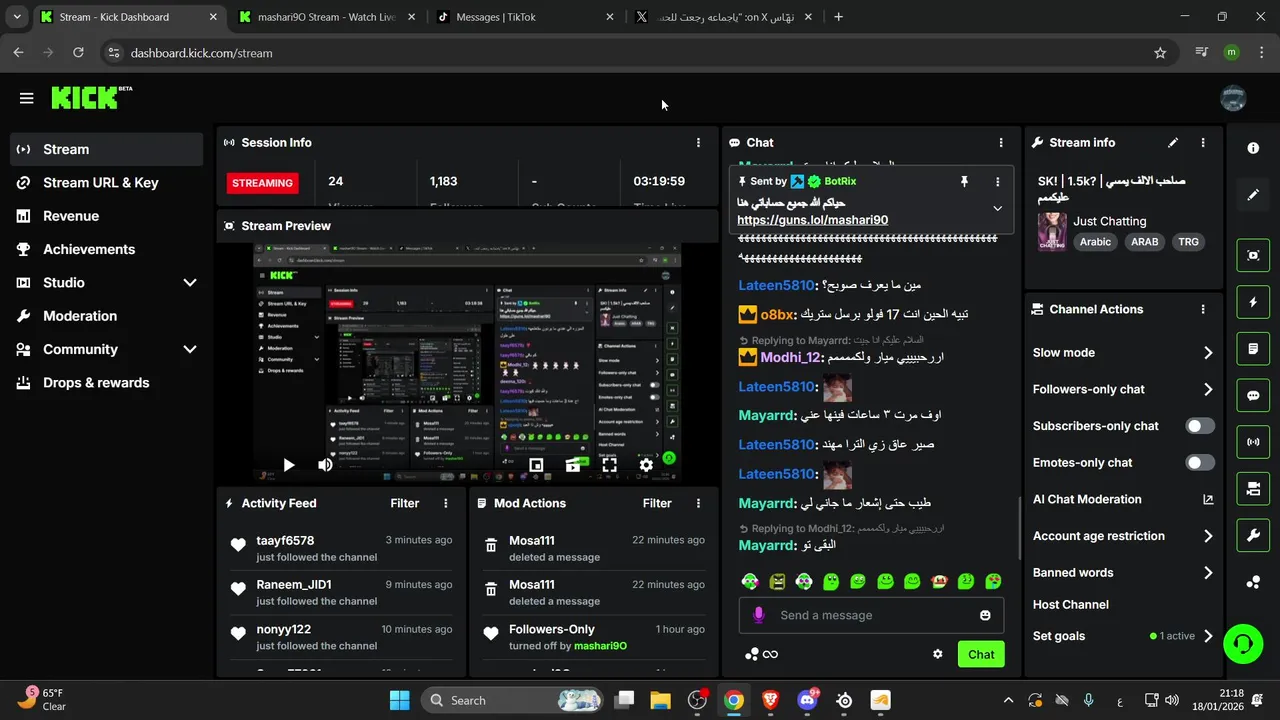Image resolution: width=1280 pixels, height=720 pixels.
Task: Mute the stream preview volume
Action: [325, 465]
